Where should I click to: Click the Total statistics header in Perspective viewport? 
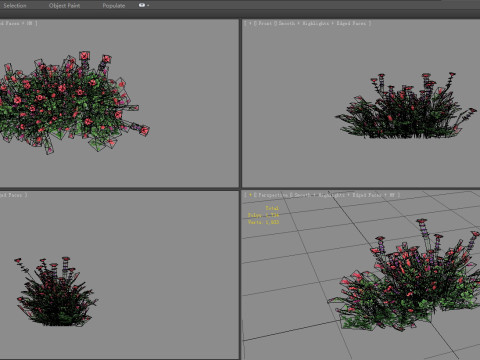coord(272,208)
